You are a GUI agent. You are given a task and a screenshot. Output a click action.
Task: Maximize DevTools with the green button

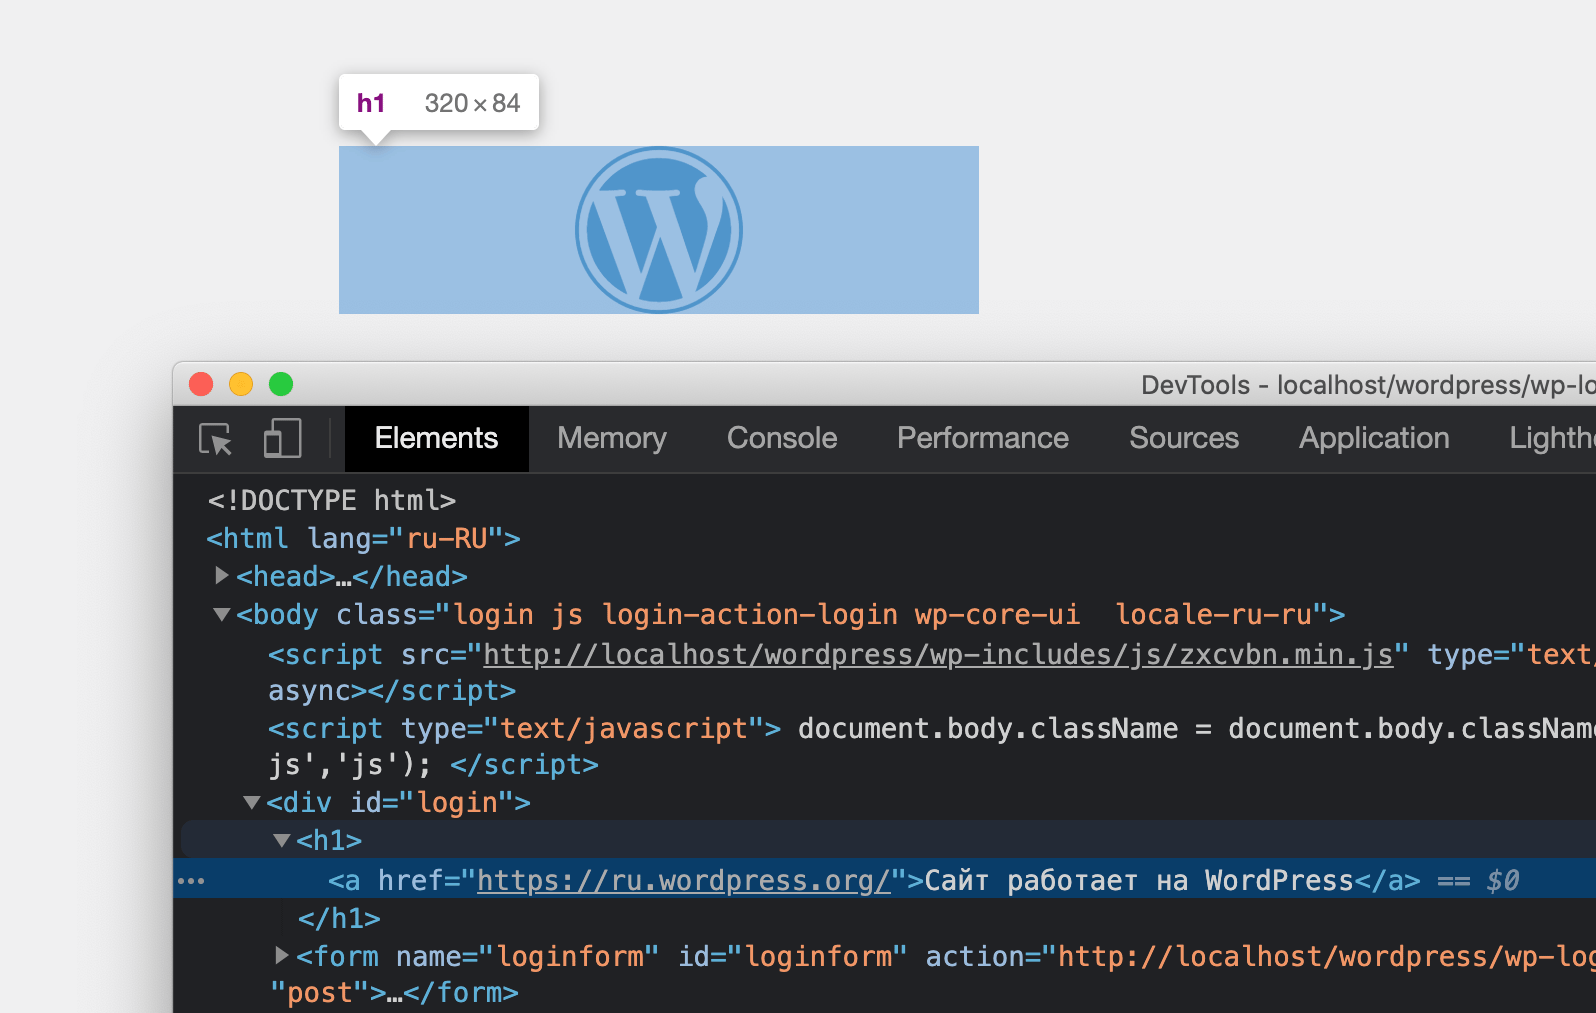pos(281,384)
